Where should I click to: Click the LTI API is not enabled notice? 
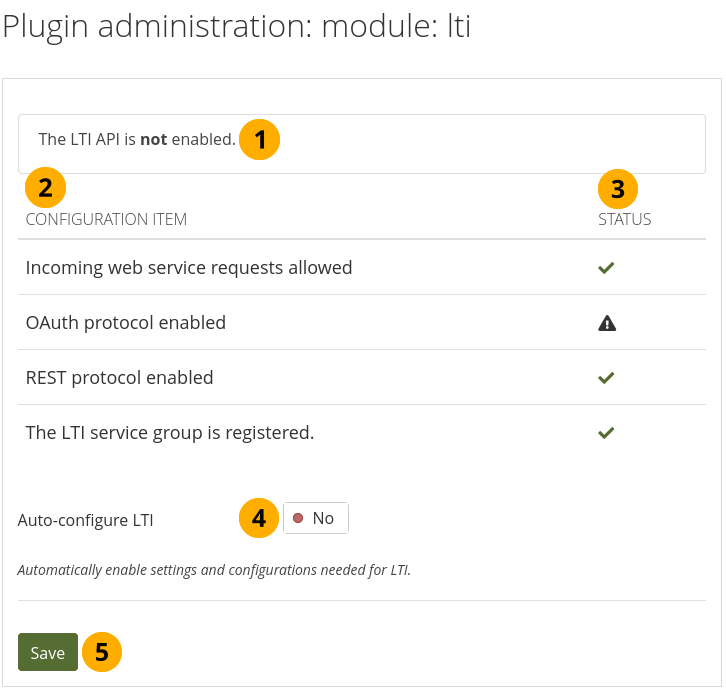(136, 140)
